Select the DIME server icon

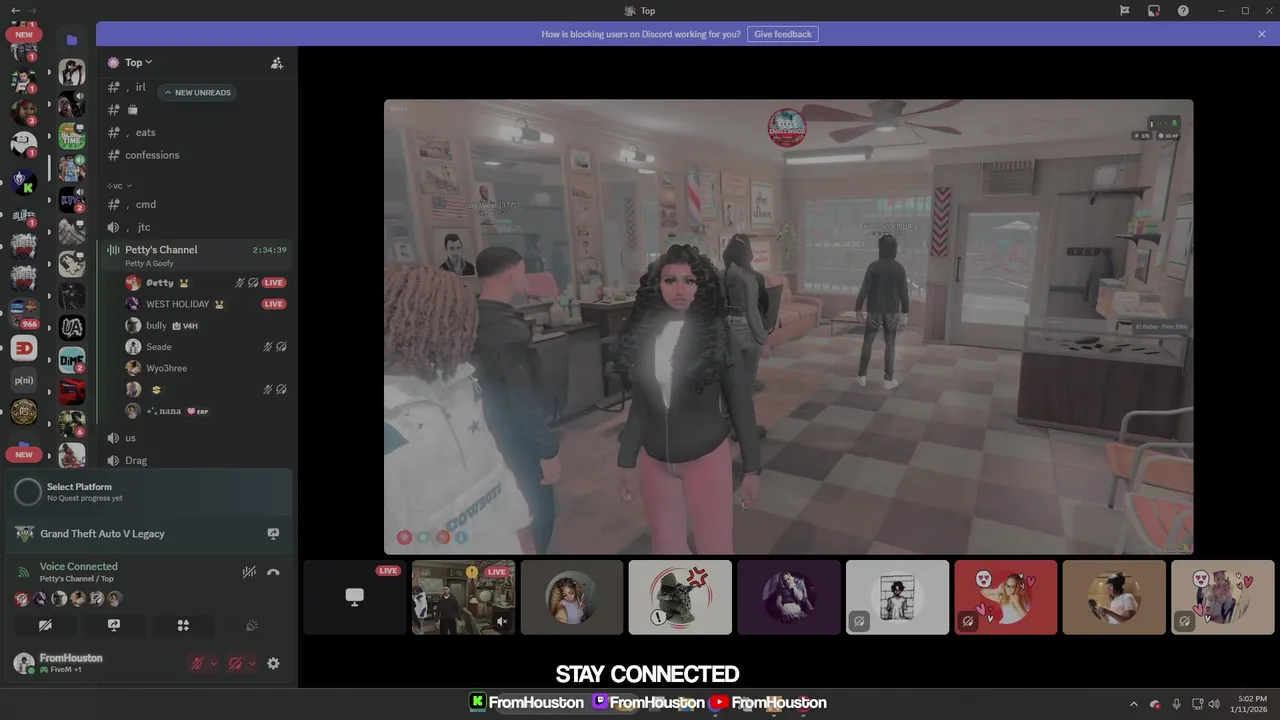[x=71, y=360]
